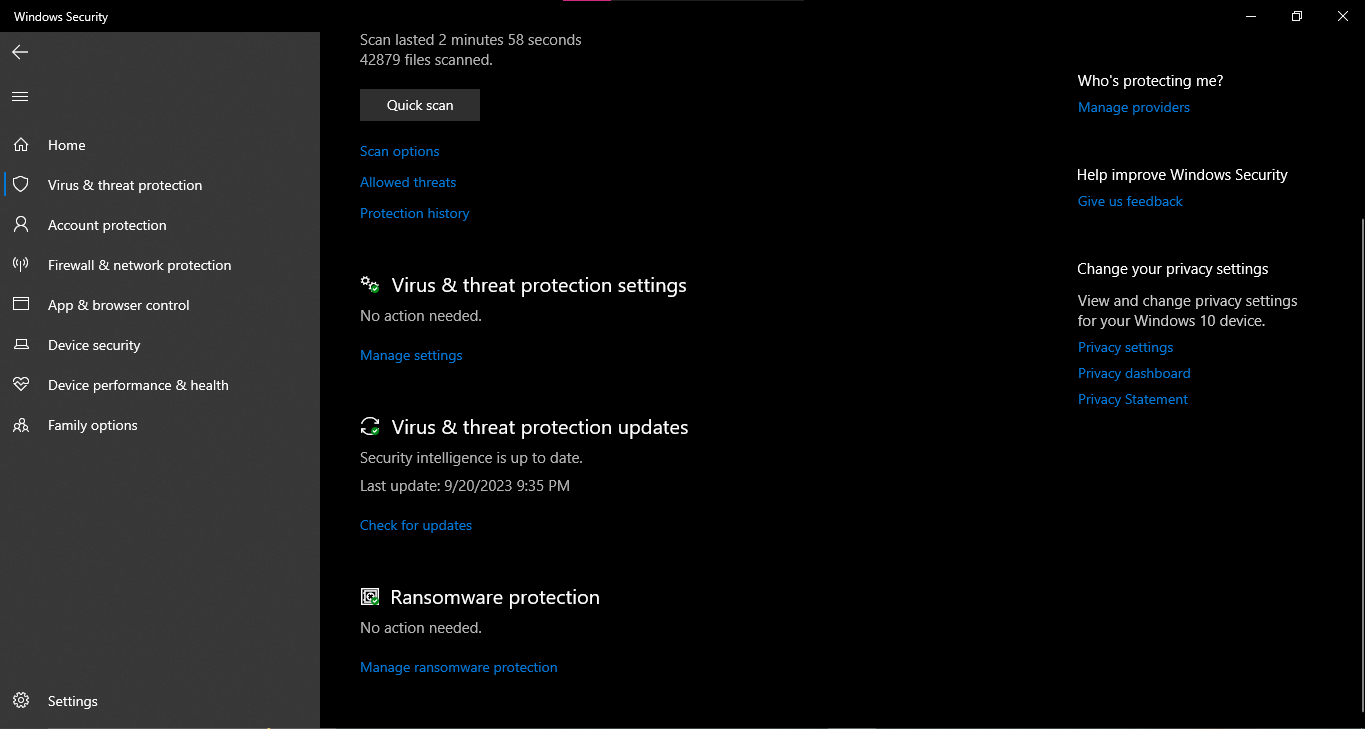The height and width of the screenshot is (729, 1365).
Task: Open Manage ransomware protection link
Action: [459, 667]
